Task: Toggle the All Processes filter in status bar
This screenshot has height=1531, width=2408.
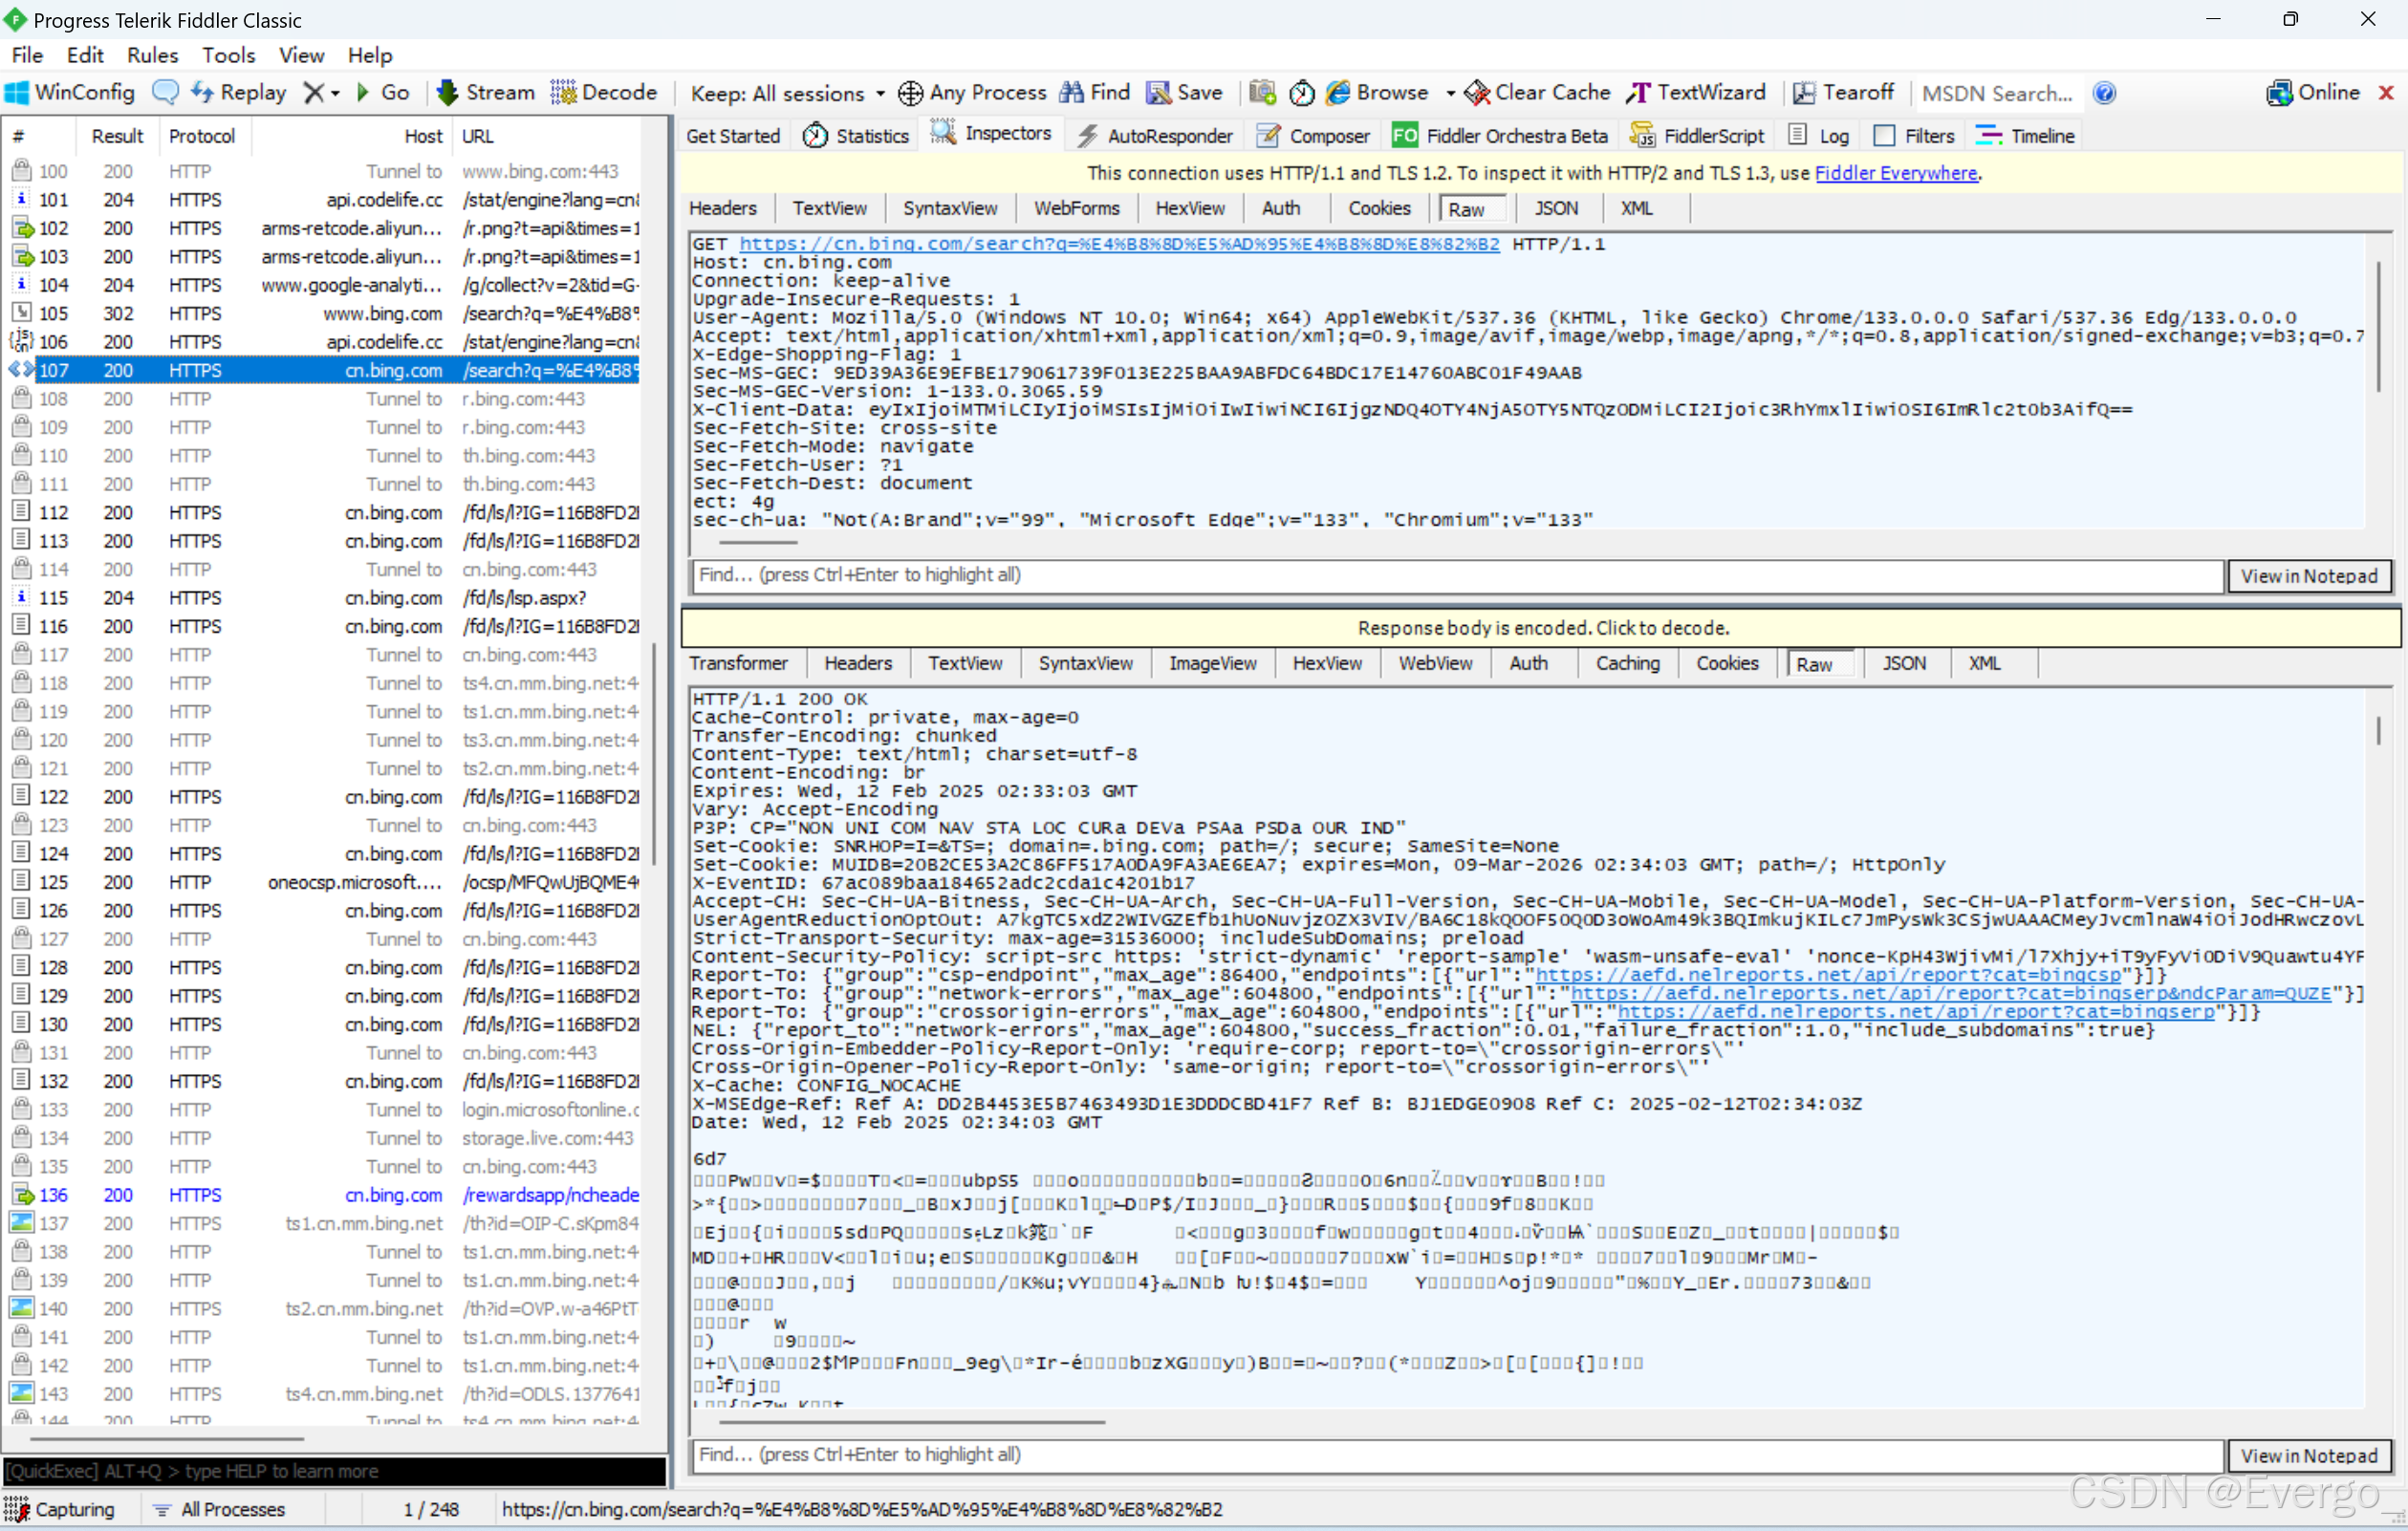Action: (219, 1509)
